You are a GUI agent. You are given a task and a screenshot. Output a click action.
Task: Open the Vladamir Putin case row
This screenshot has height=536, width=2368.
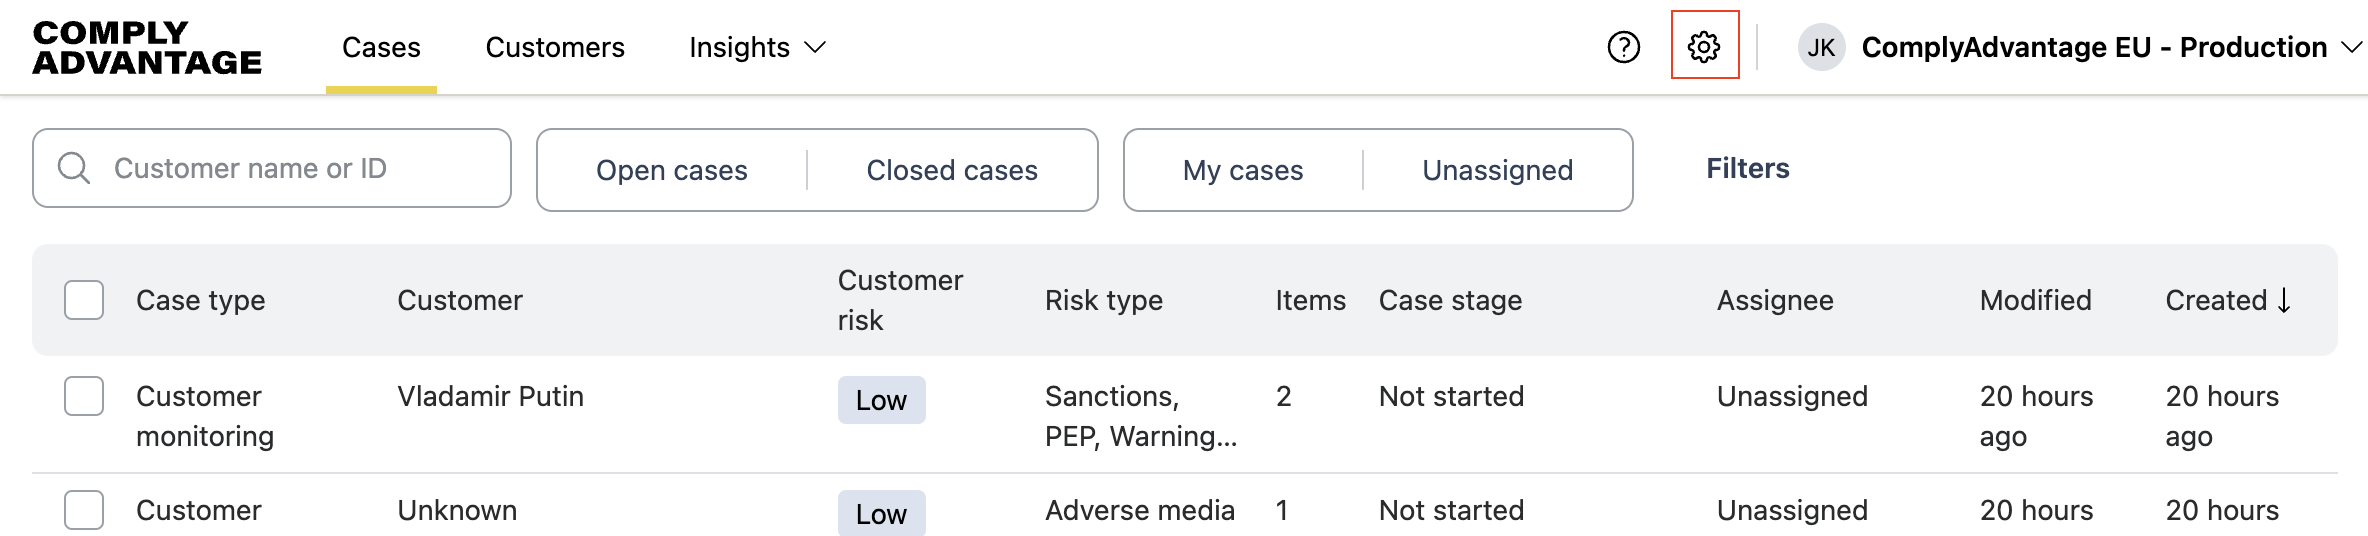[490, 396]
